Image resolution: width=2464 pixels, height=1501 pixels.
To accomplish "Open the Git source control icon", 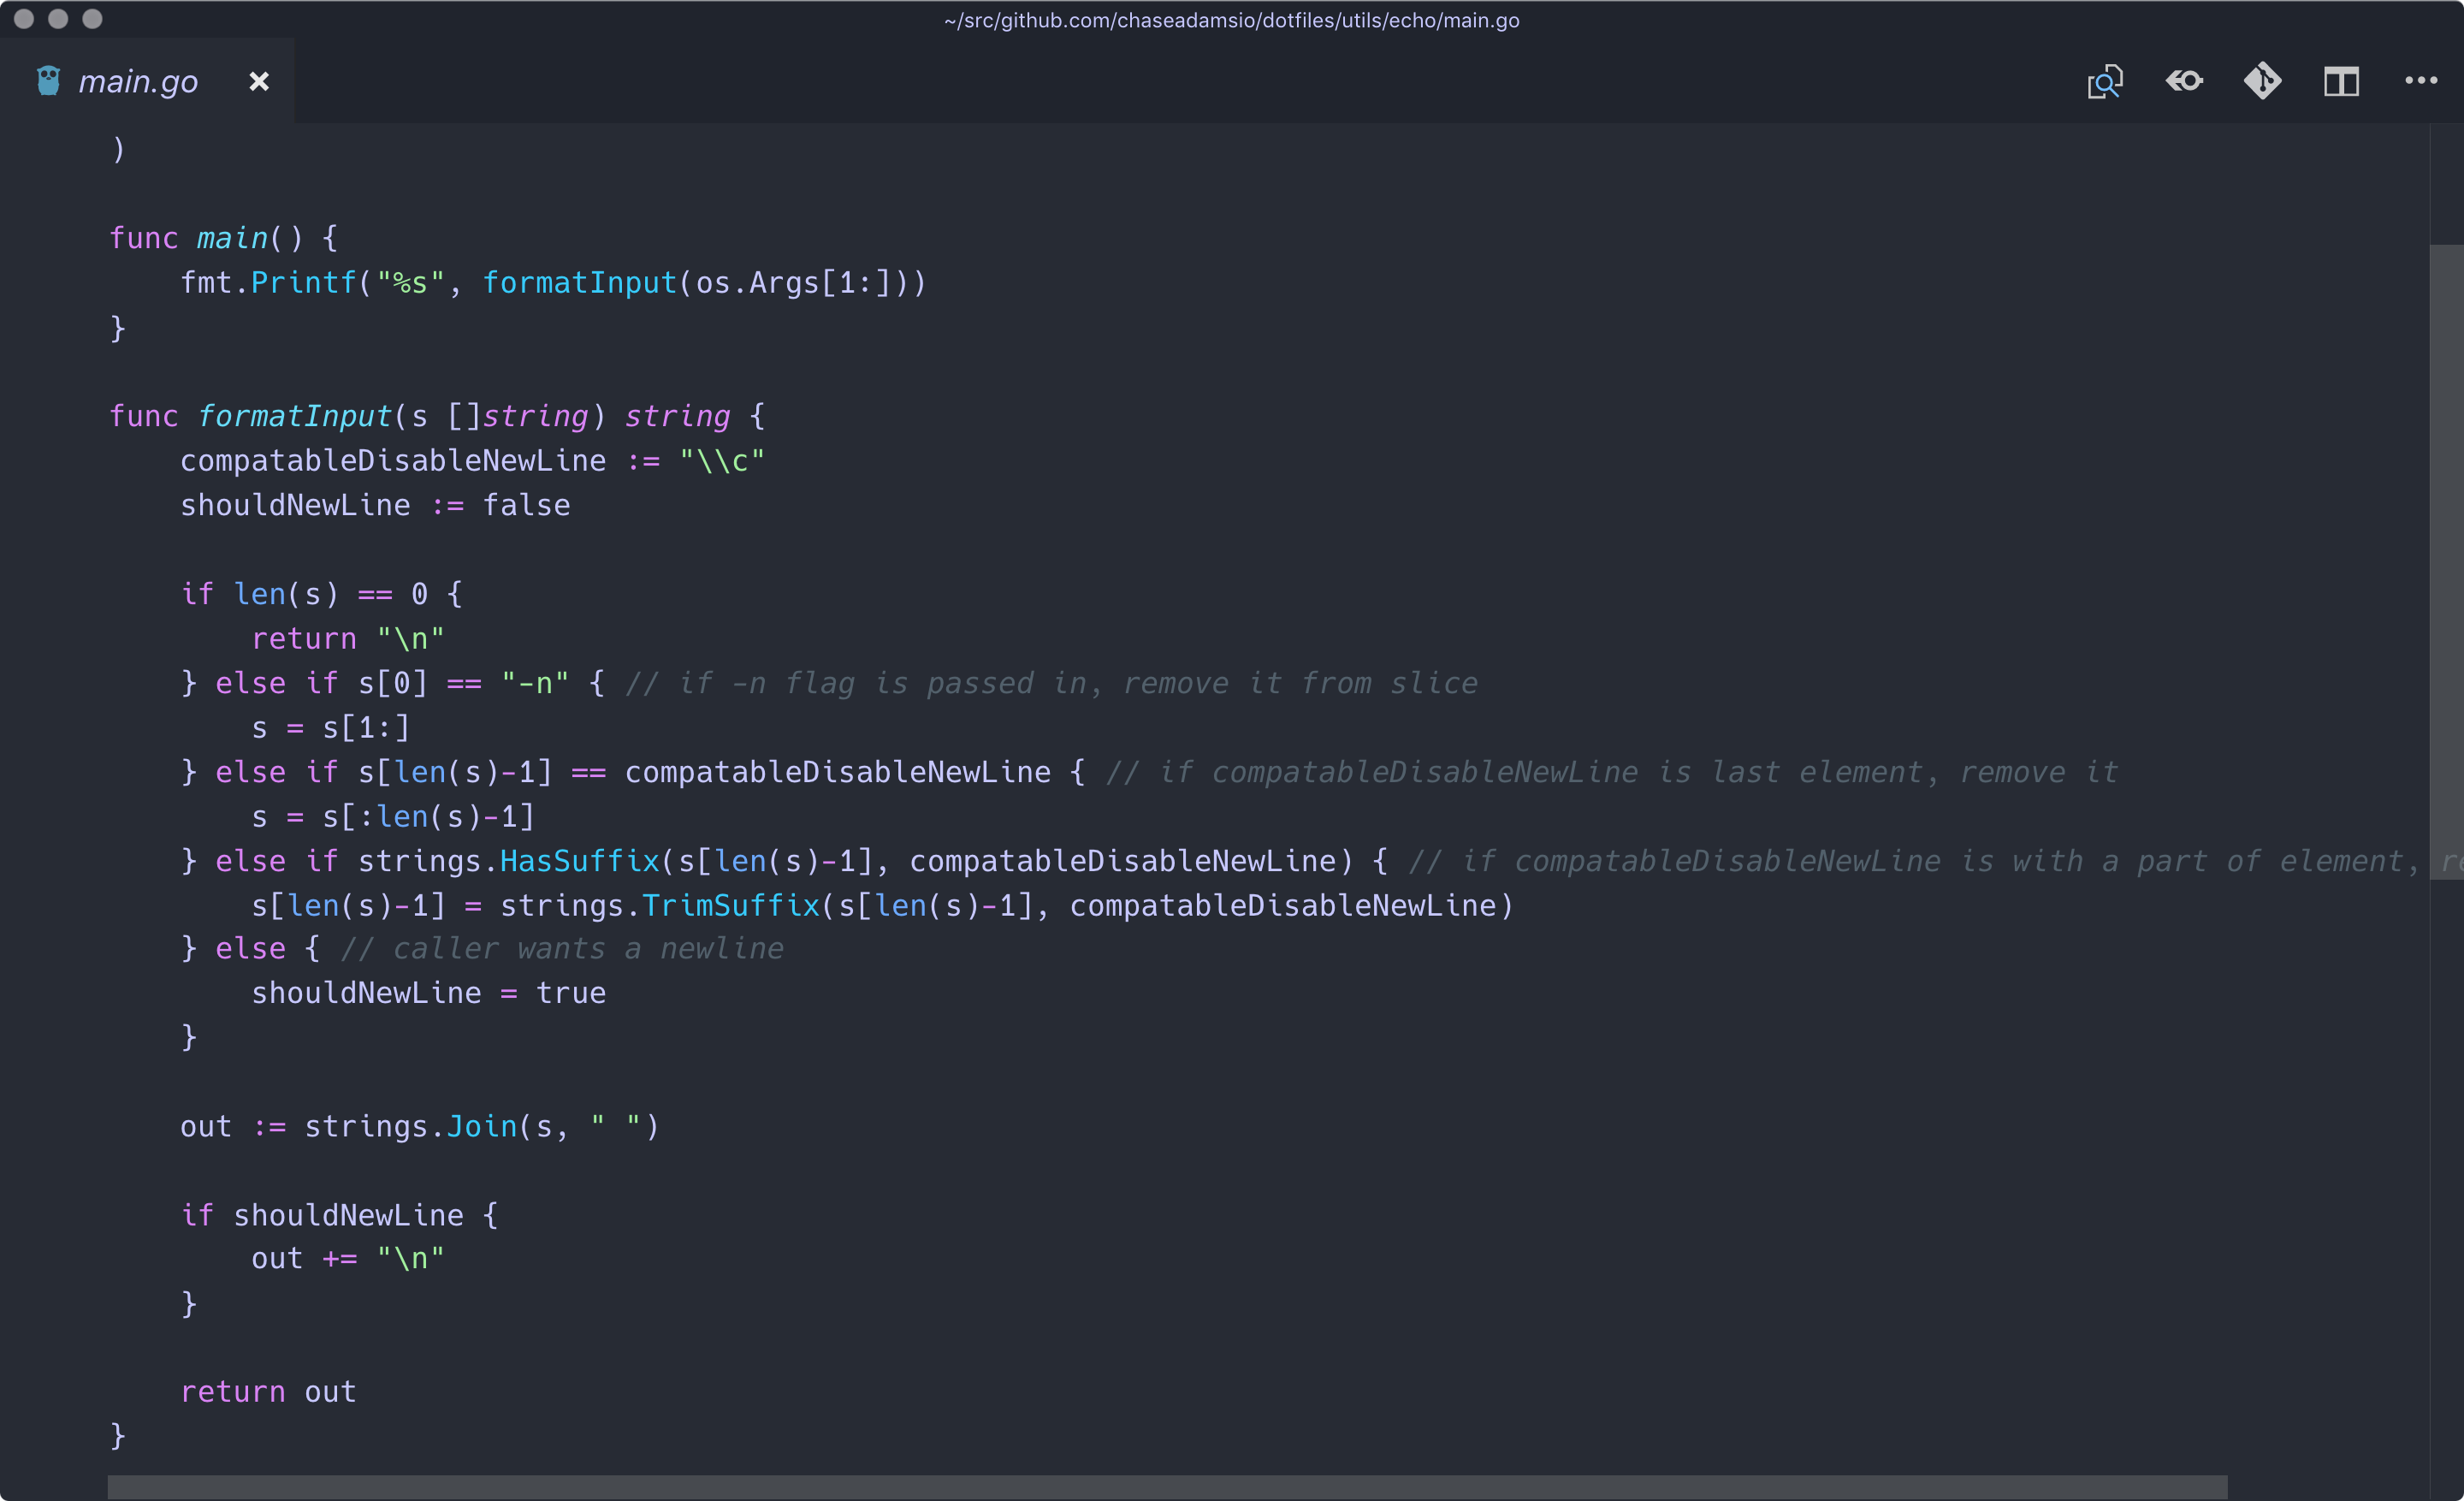I will tap(2263, 81).
